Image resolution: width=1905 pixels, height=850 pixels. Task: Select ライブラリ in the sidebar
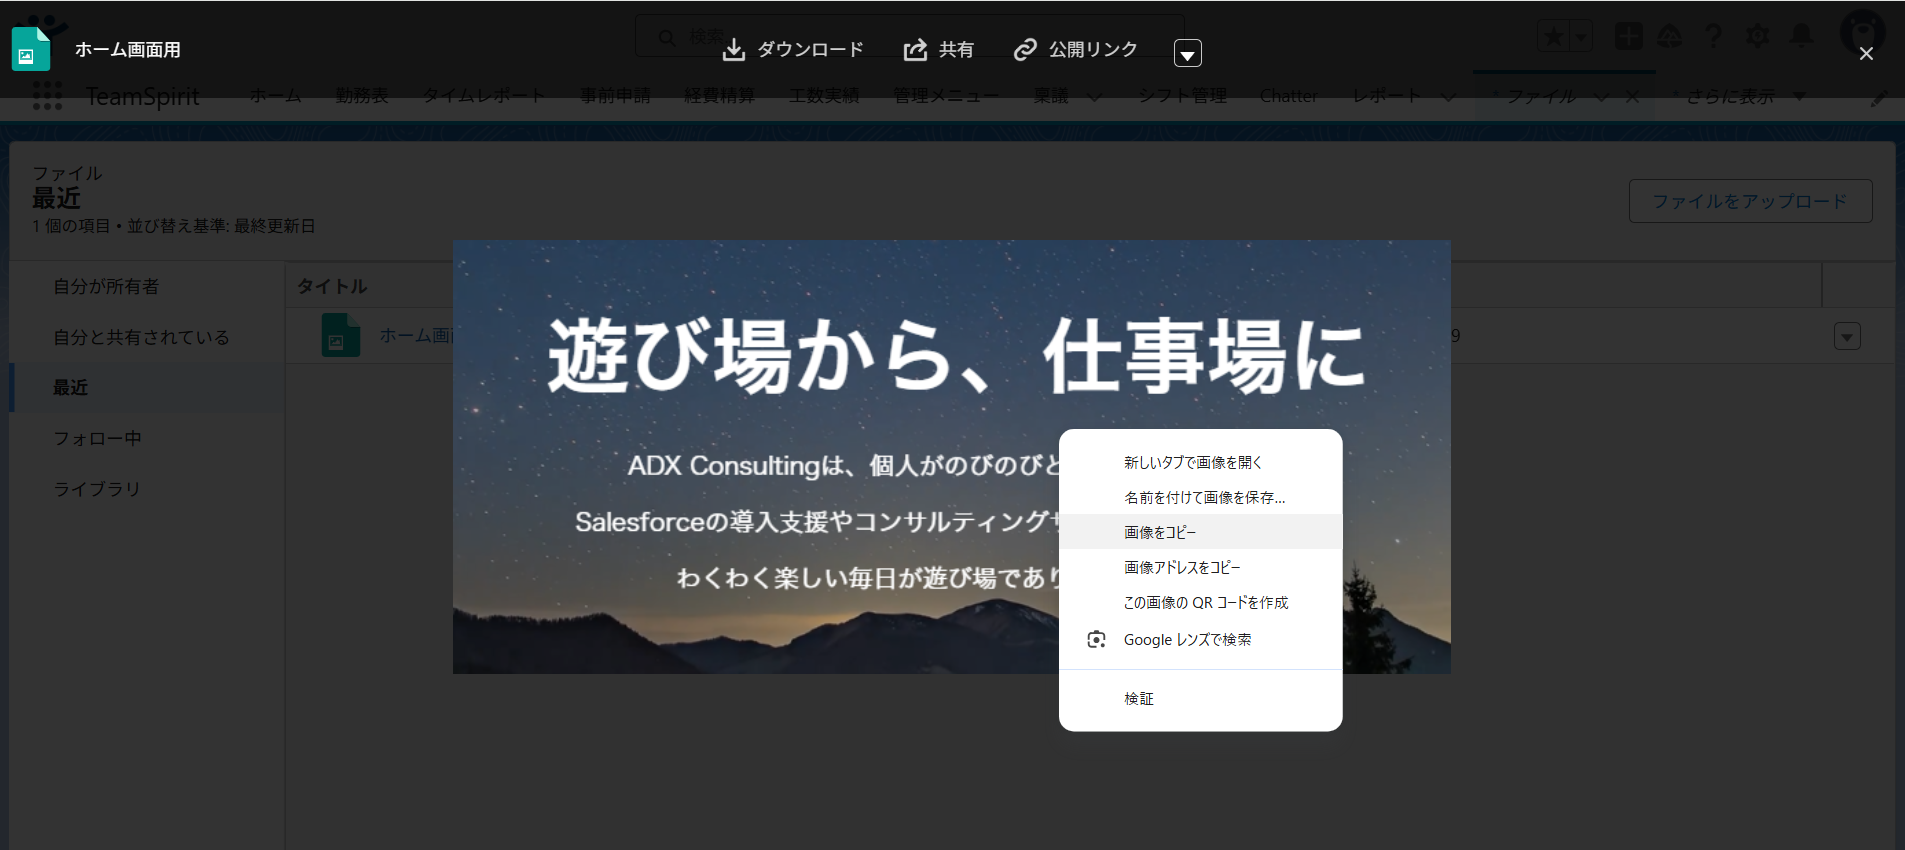click(x=147, y=489)
